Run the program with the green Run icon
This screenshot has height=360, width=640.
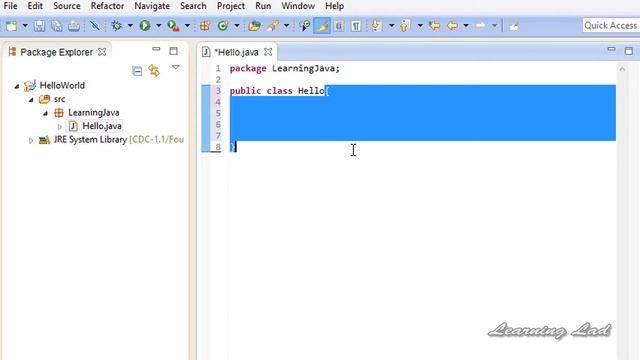pyautogui.click(x=144, y=26)
